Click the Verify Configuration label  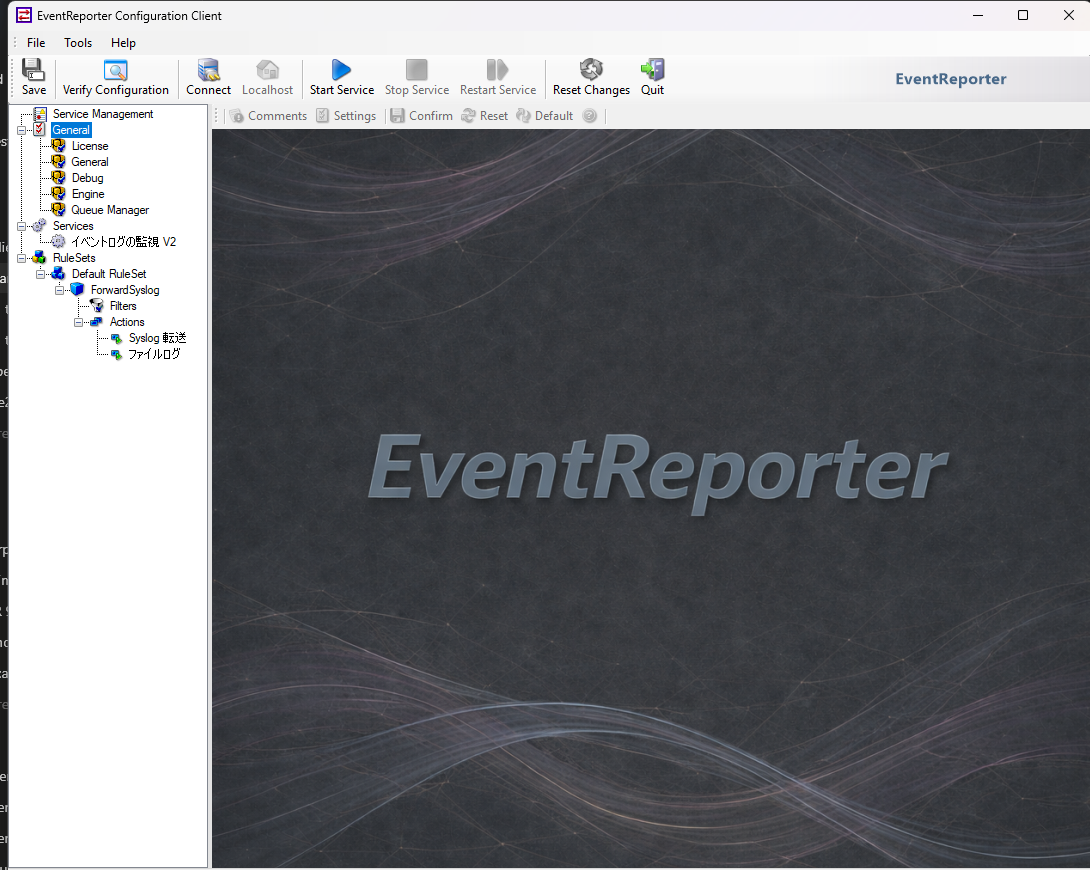115,90
